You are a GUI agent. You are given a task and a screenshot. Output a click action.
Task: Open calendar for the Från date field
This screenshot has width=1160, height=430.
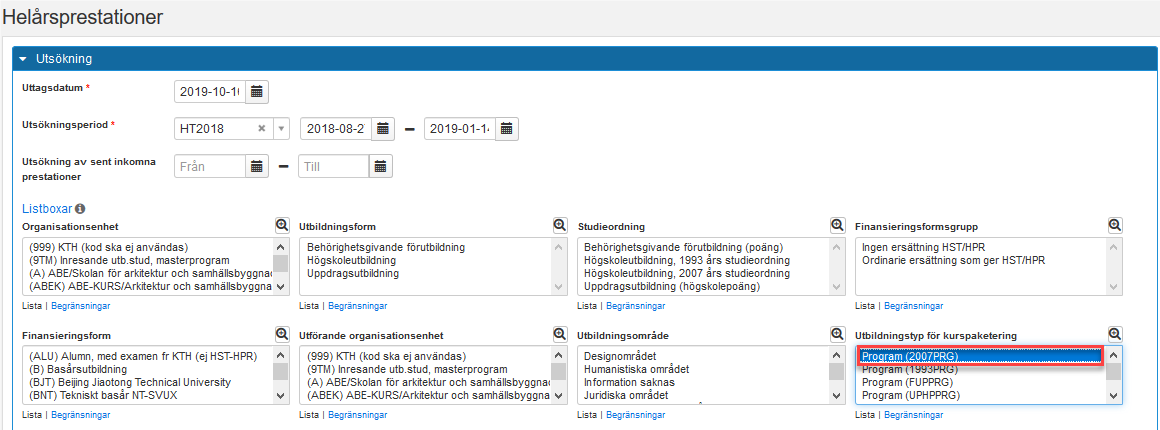[x=257, y=167]
